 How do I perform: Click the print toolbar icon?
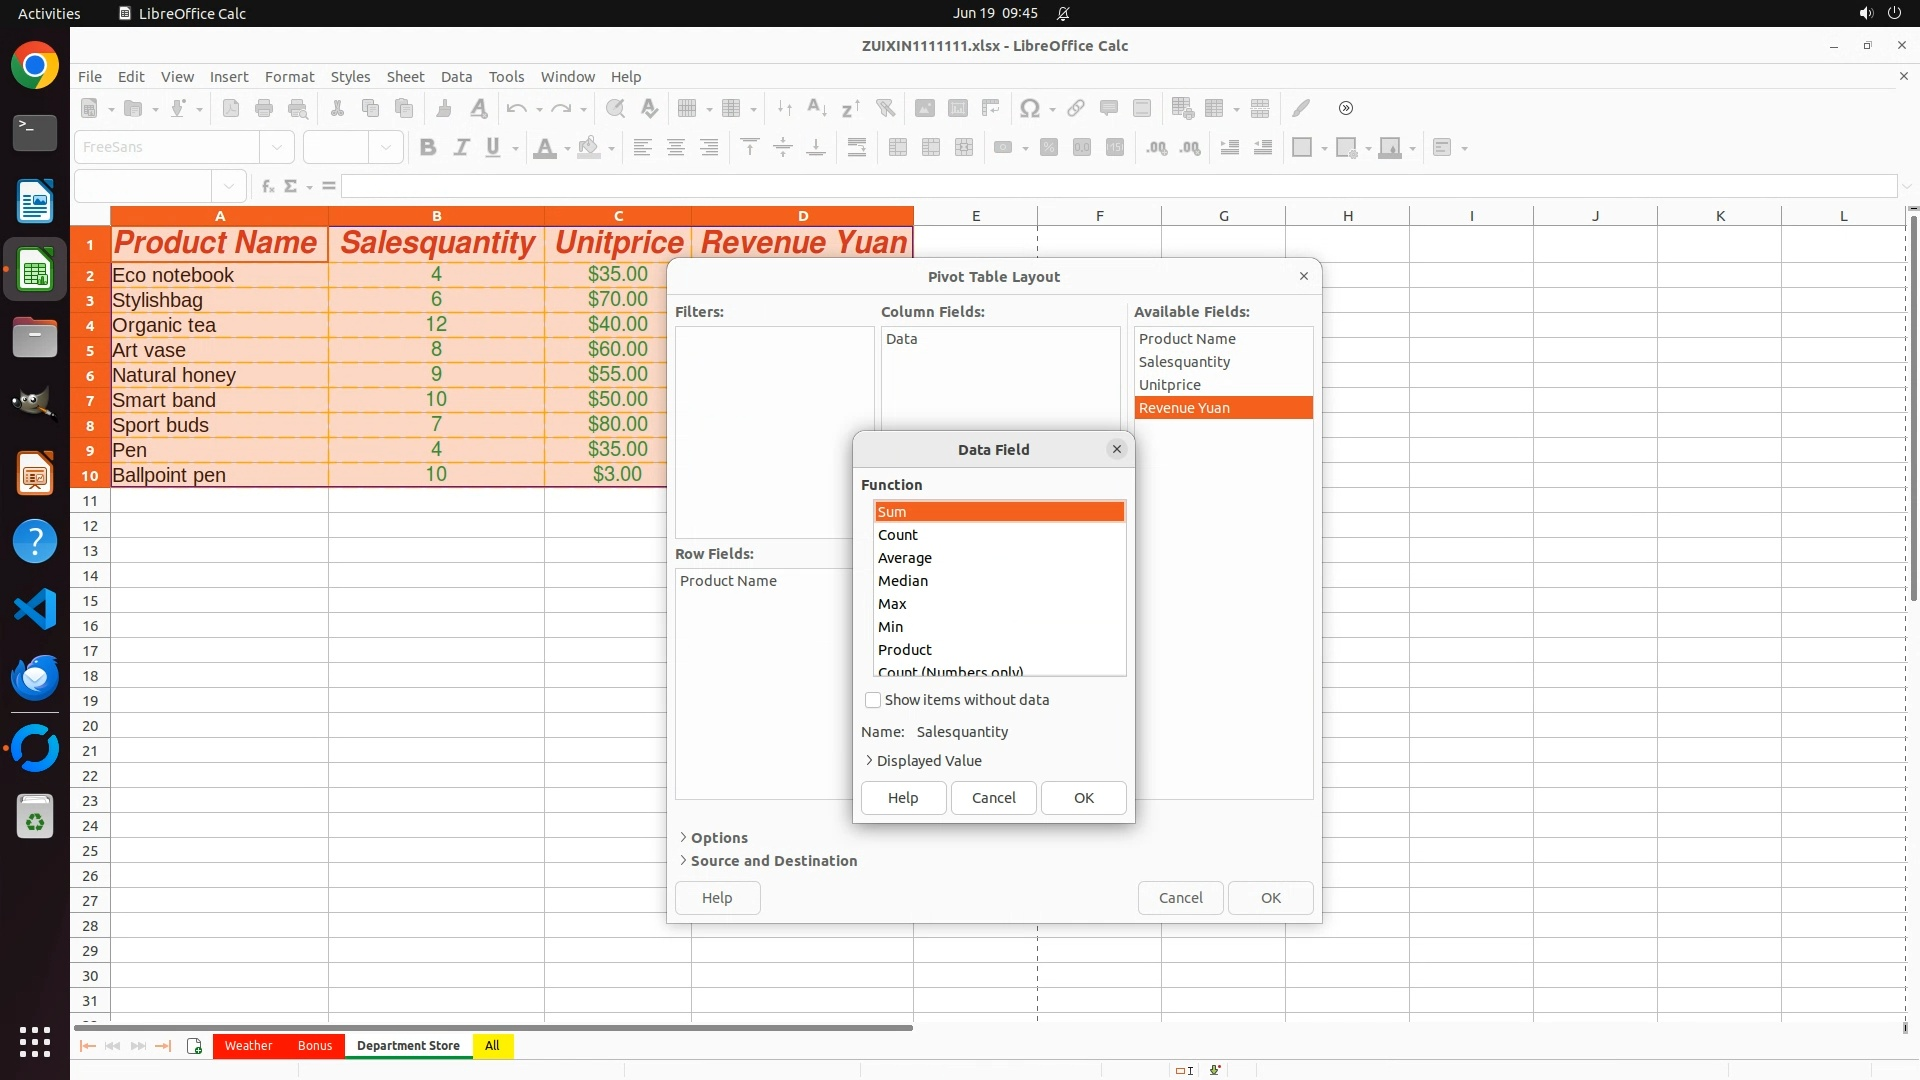264,108
